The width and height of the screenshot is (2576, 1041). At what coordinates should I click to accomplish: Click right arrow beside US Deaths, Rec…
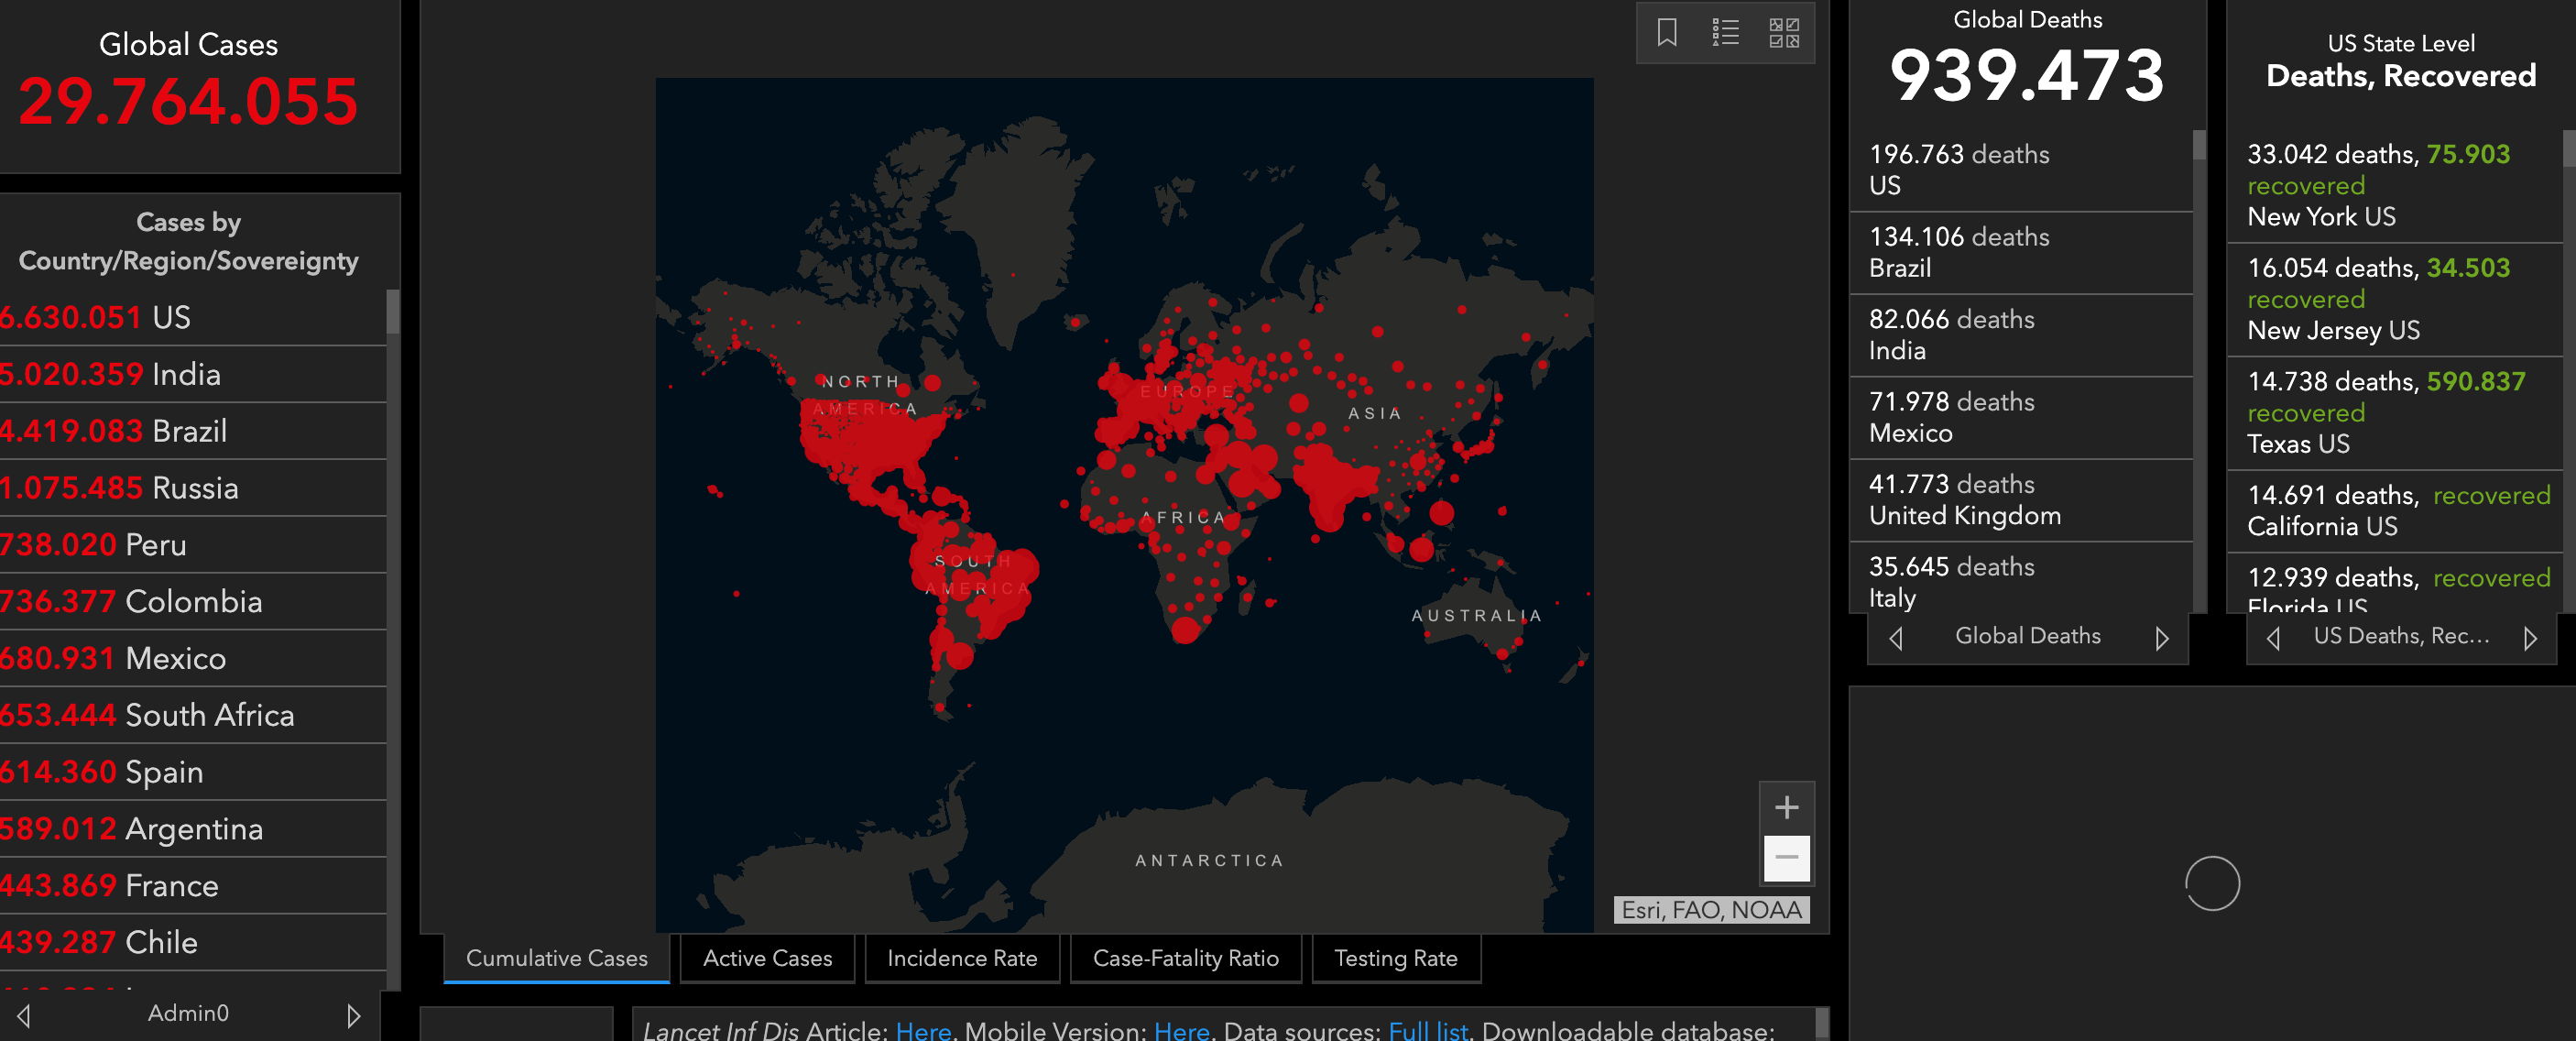coord(2530,637)
